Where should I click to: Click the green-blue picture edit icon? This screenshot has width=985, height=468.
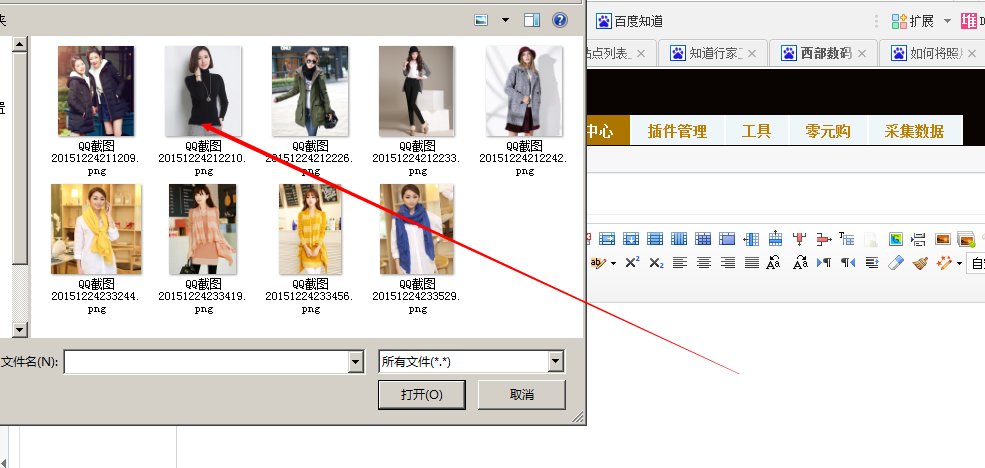895,239
